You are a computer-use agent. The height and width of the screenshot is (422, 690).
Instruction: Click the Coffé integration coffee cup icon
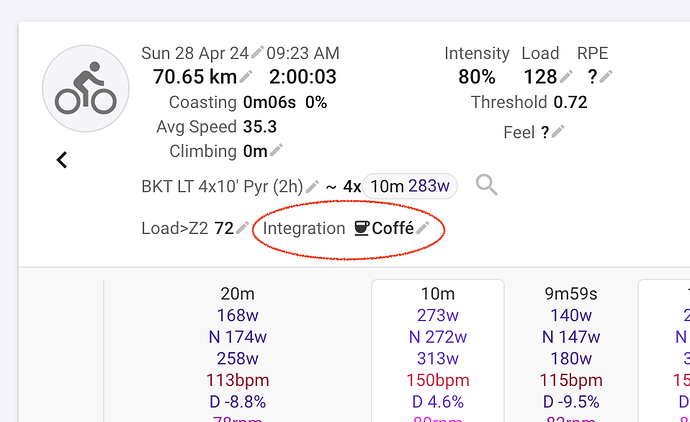click(x=361, y=228)
